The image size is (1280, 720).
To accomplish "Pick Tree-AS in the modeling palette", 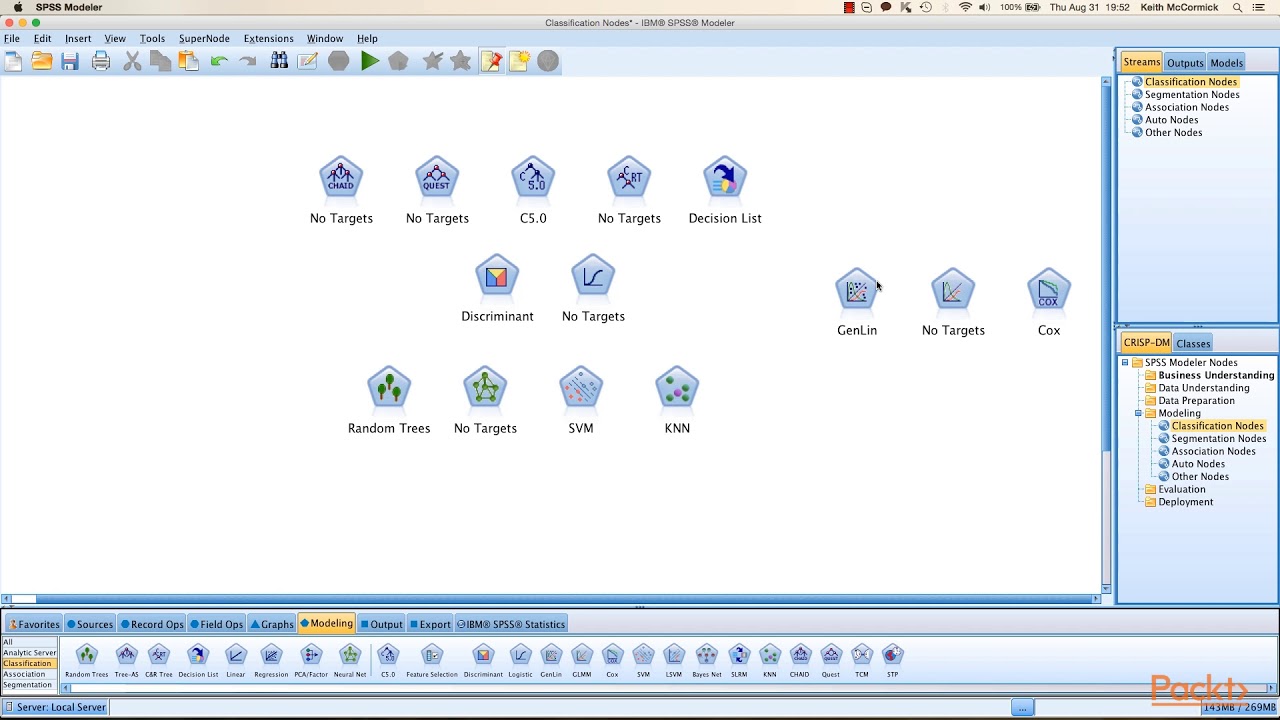I will tap(126, 661).
